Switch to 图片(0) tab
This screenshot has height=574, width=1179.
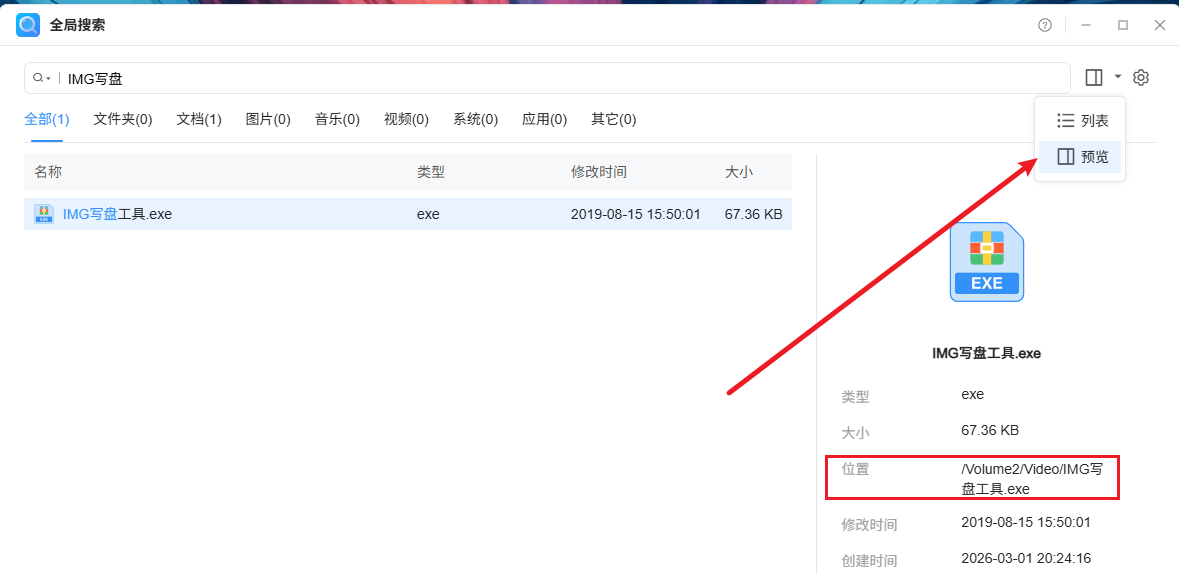[x=268, y=119]
